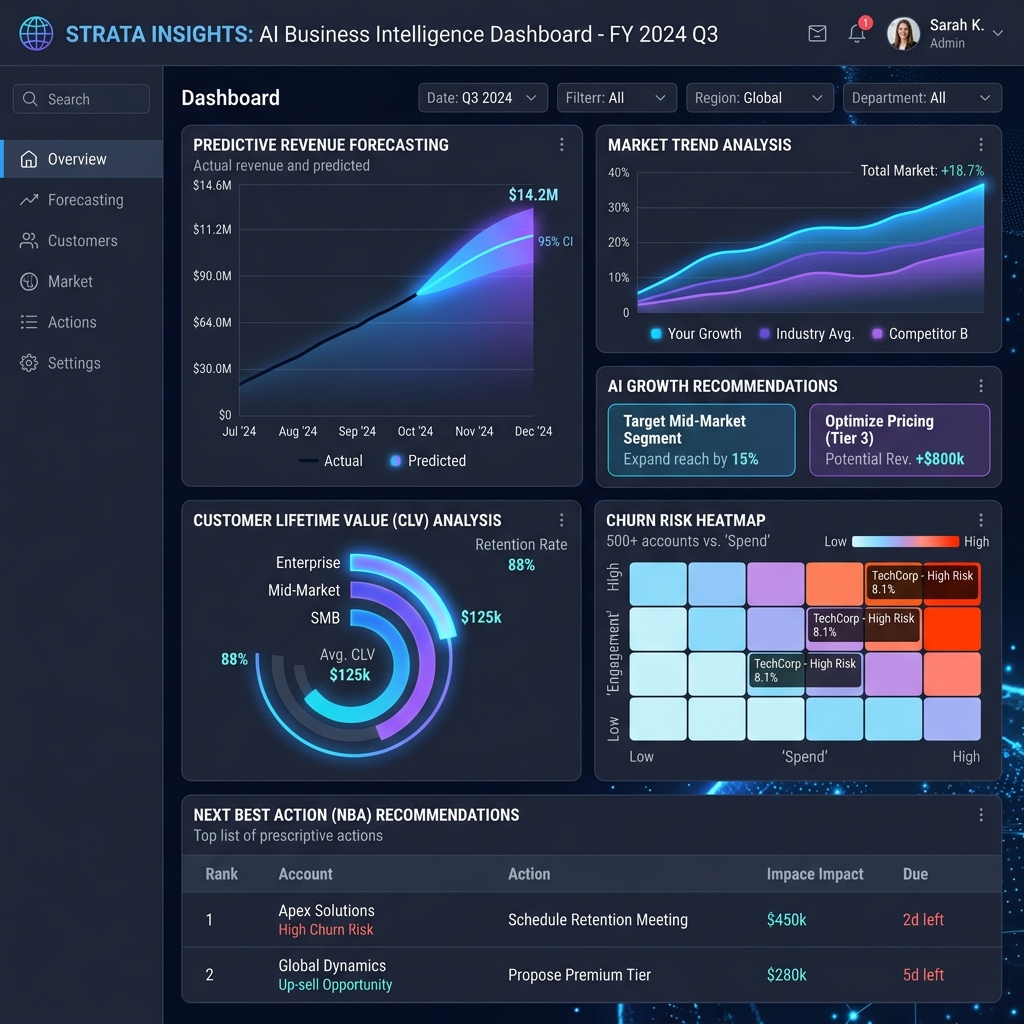This screenshot has height=1024, width=1024.
Task: Open the Date: Q3 2024 dropdown
Action: coord(483,98)
